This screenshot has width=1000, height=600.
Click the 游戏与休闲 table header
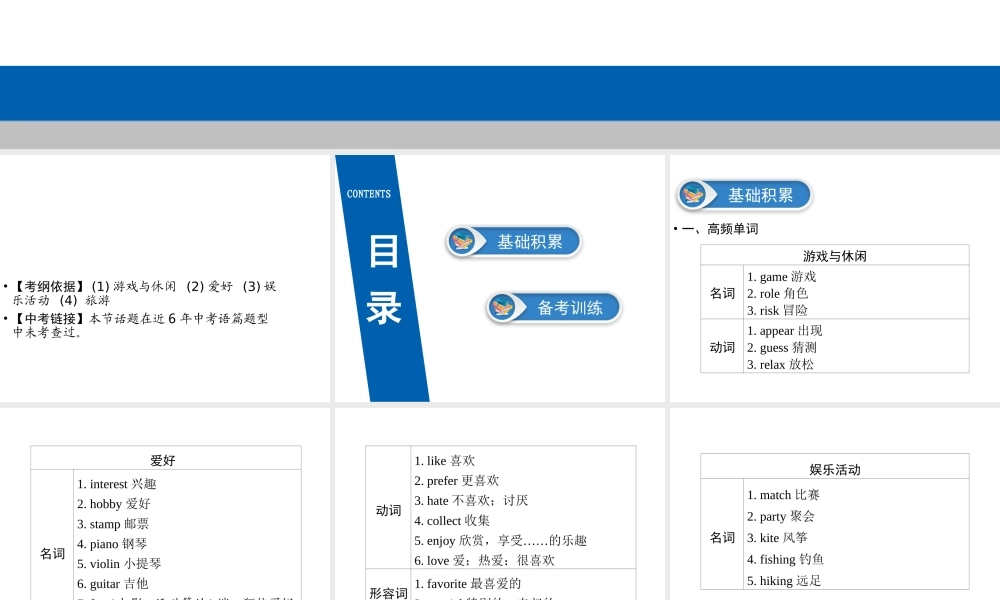click(835, 256)
